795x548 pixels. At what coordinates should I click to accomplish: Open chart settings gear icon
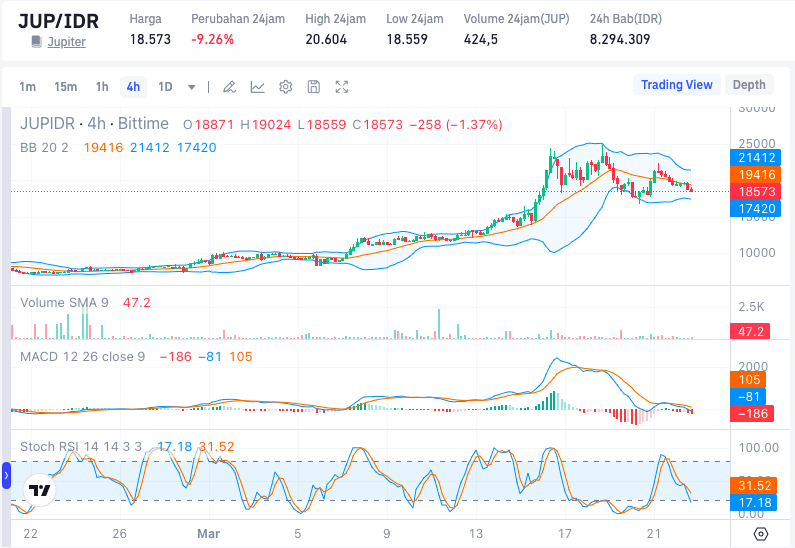(285, 87)
